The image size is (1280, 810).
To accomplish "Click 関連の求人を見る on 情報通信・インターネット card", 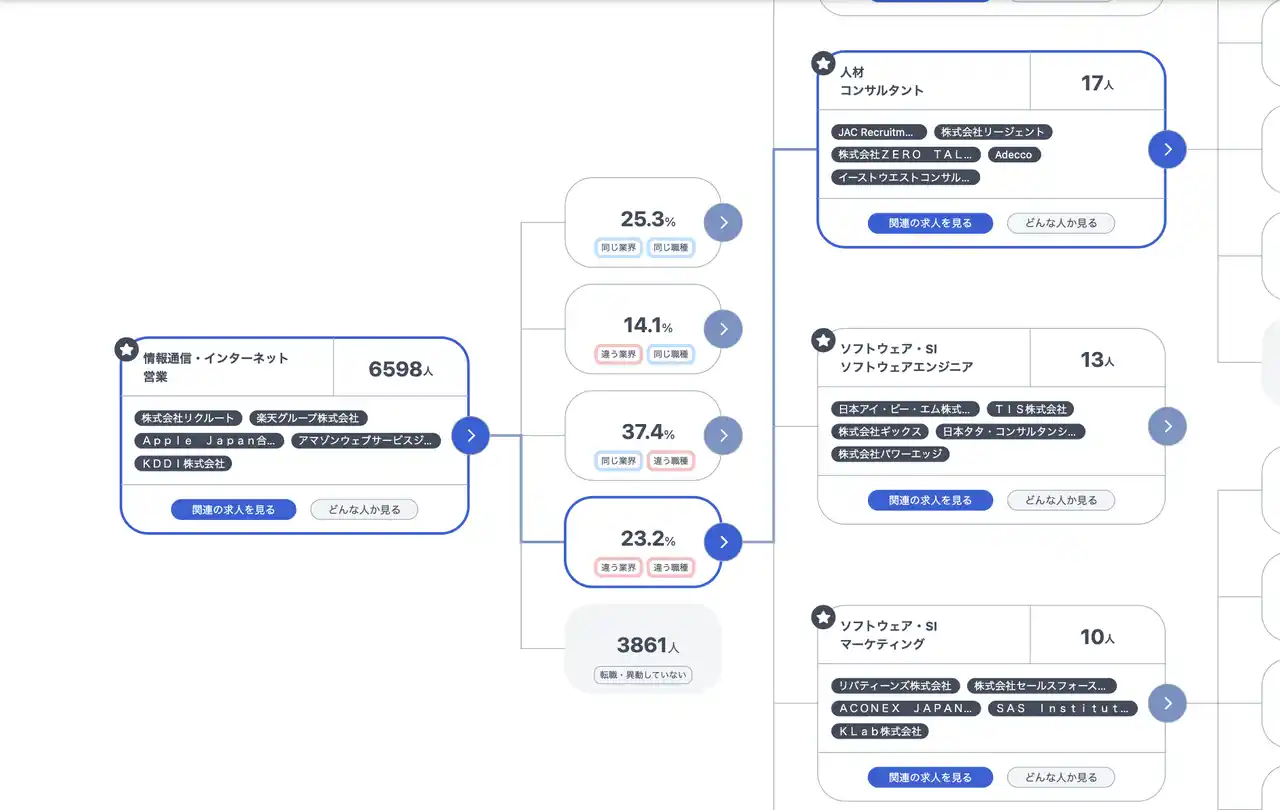I will 234,510.
